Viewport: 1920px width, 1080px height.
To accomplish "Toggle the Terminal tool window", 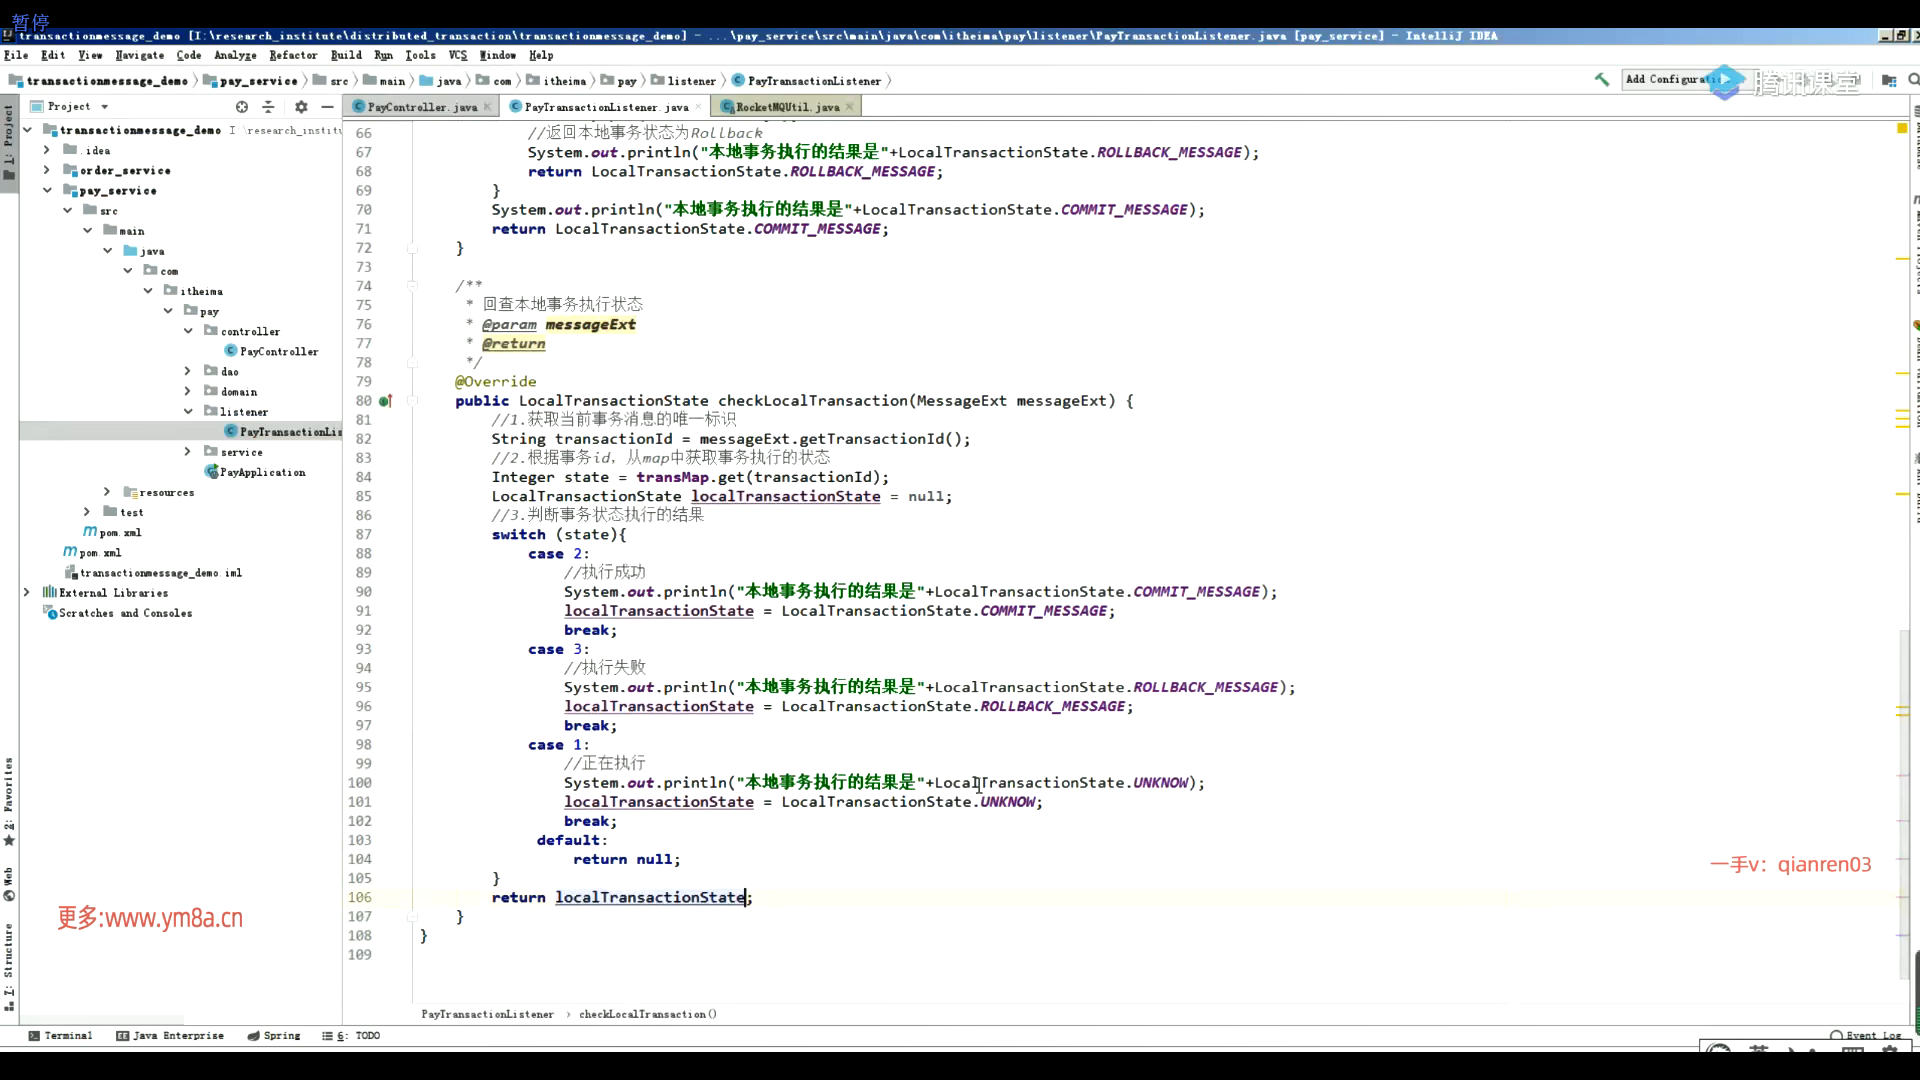I will (60, 1036).
